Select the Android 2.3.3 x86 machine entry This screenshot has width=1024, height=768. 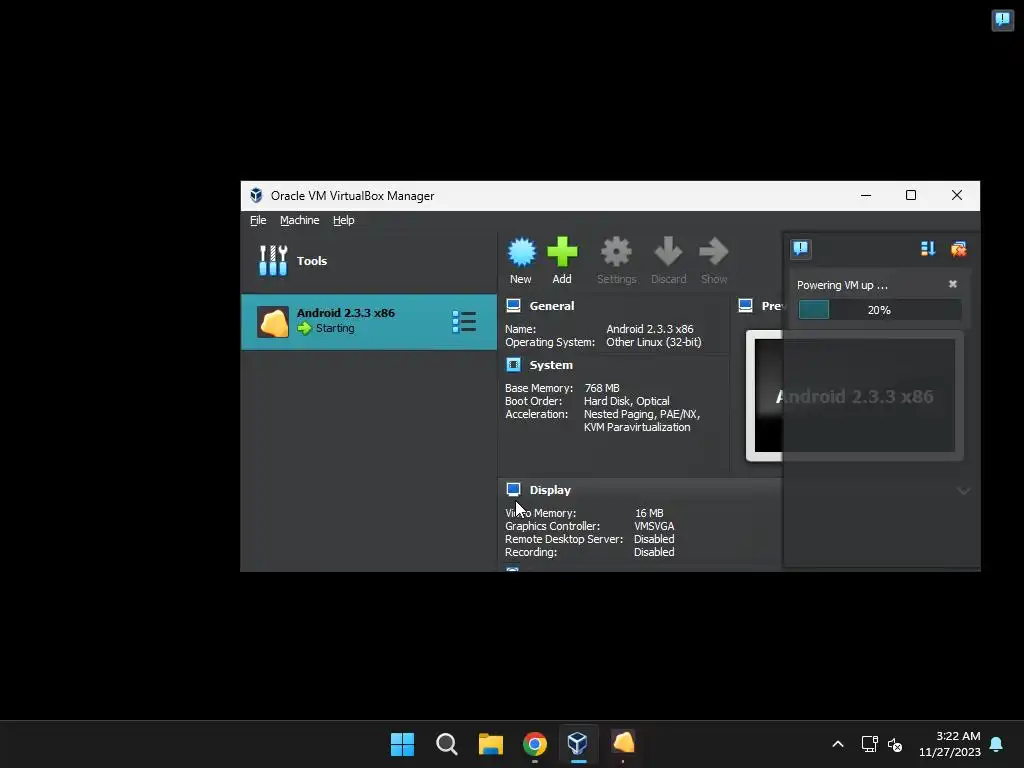pyautogui.click(x=368, y=322)
